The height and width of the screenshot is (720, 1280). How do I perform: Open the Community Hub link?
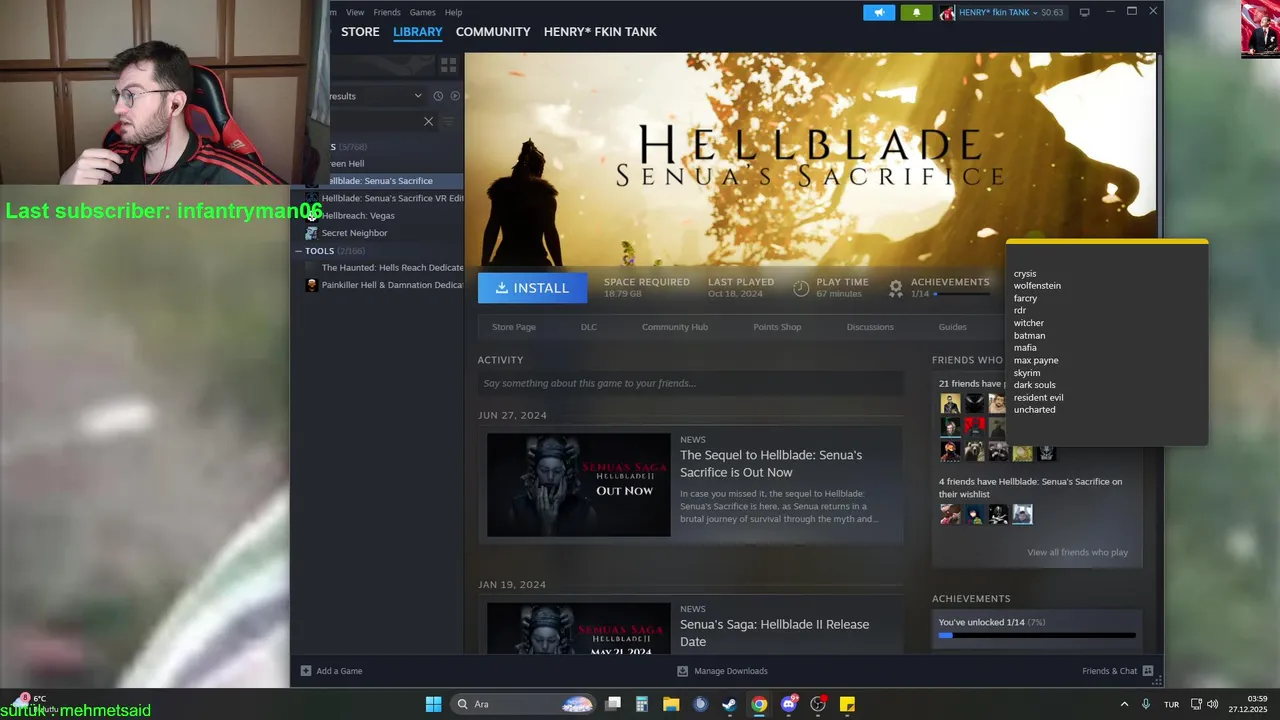click(675, 327)
